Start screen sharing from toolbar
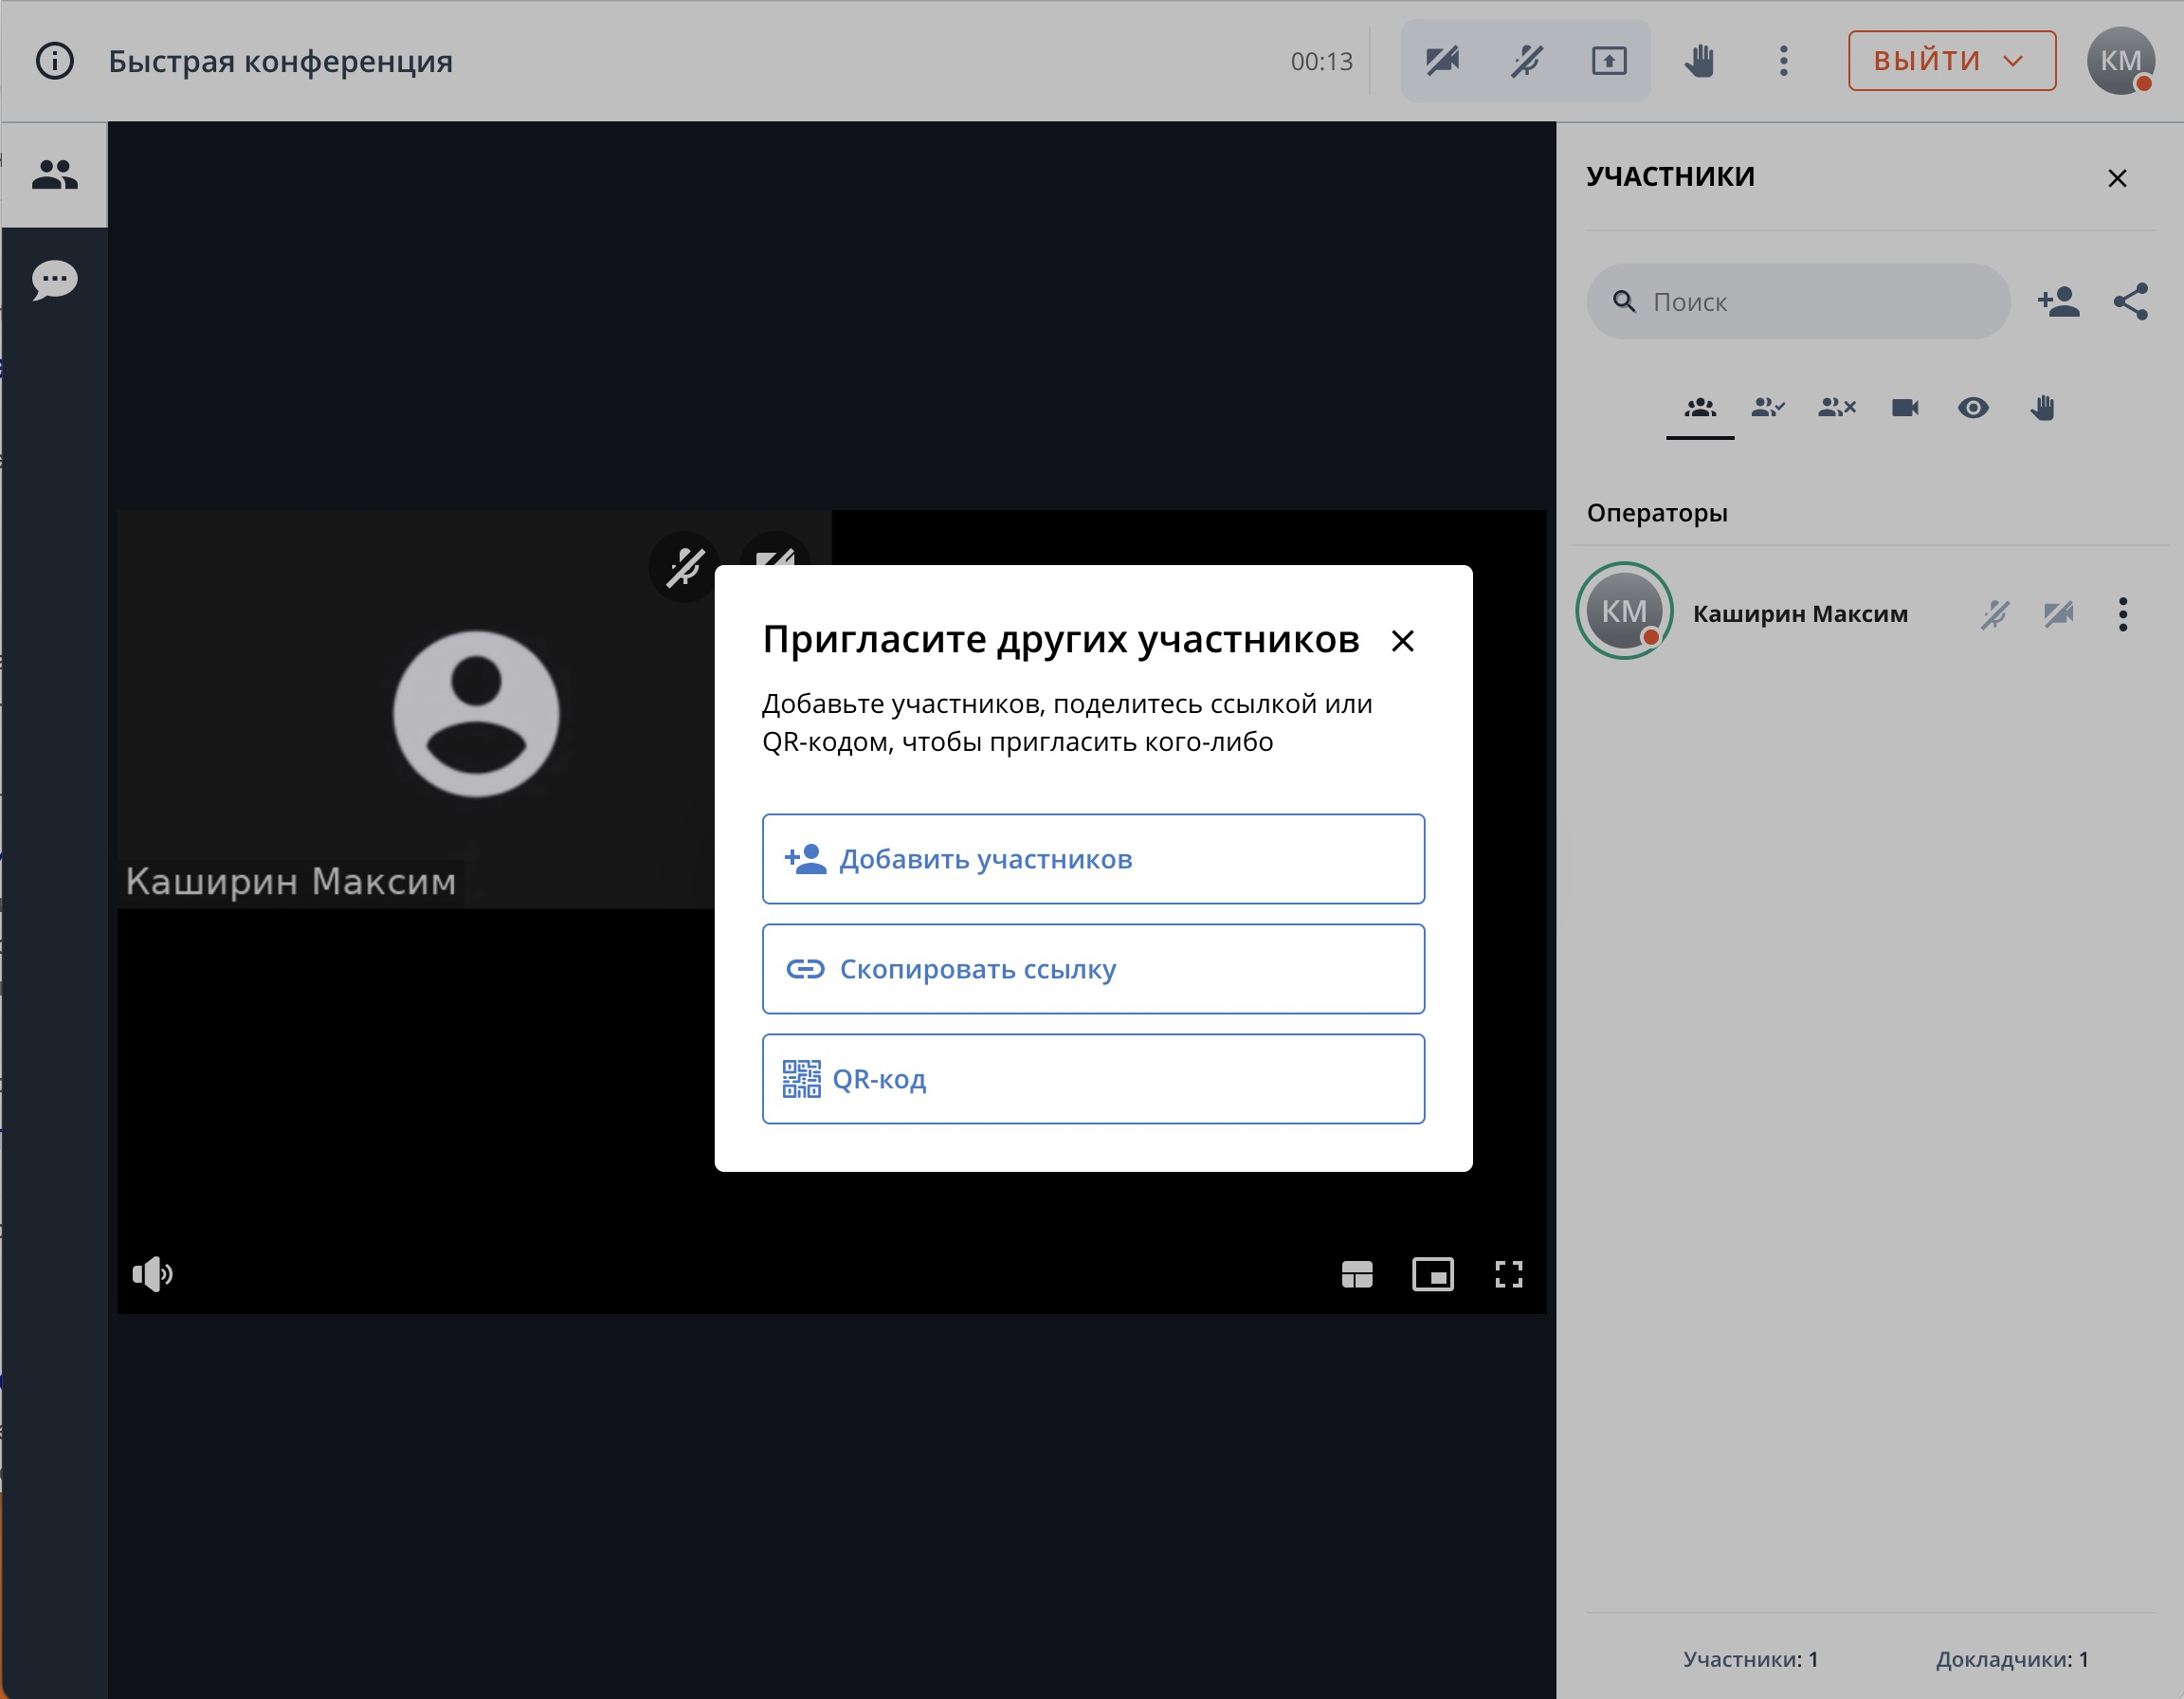Screen dimensions: 2184x1699 coord(1609,61)
